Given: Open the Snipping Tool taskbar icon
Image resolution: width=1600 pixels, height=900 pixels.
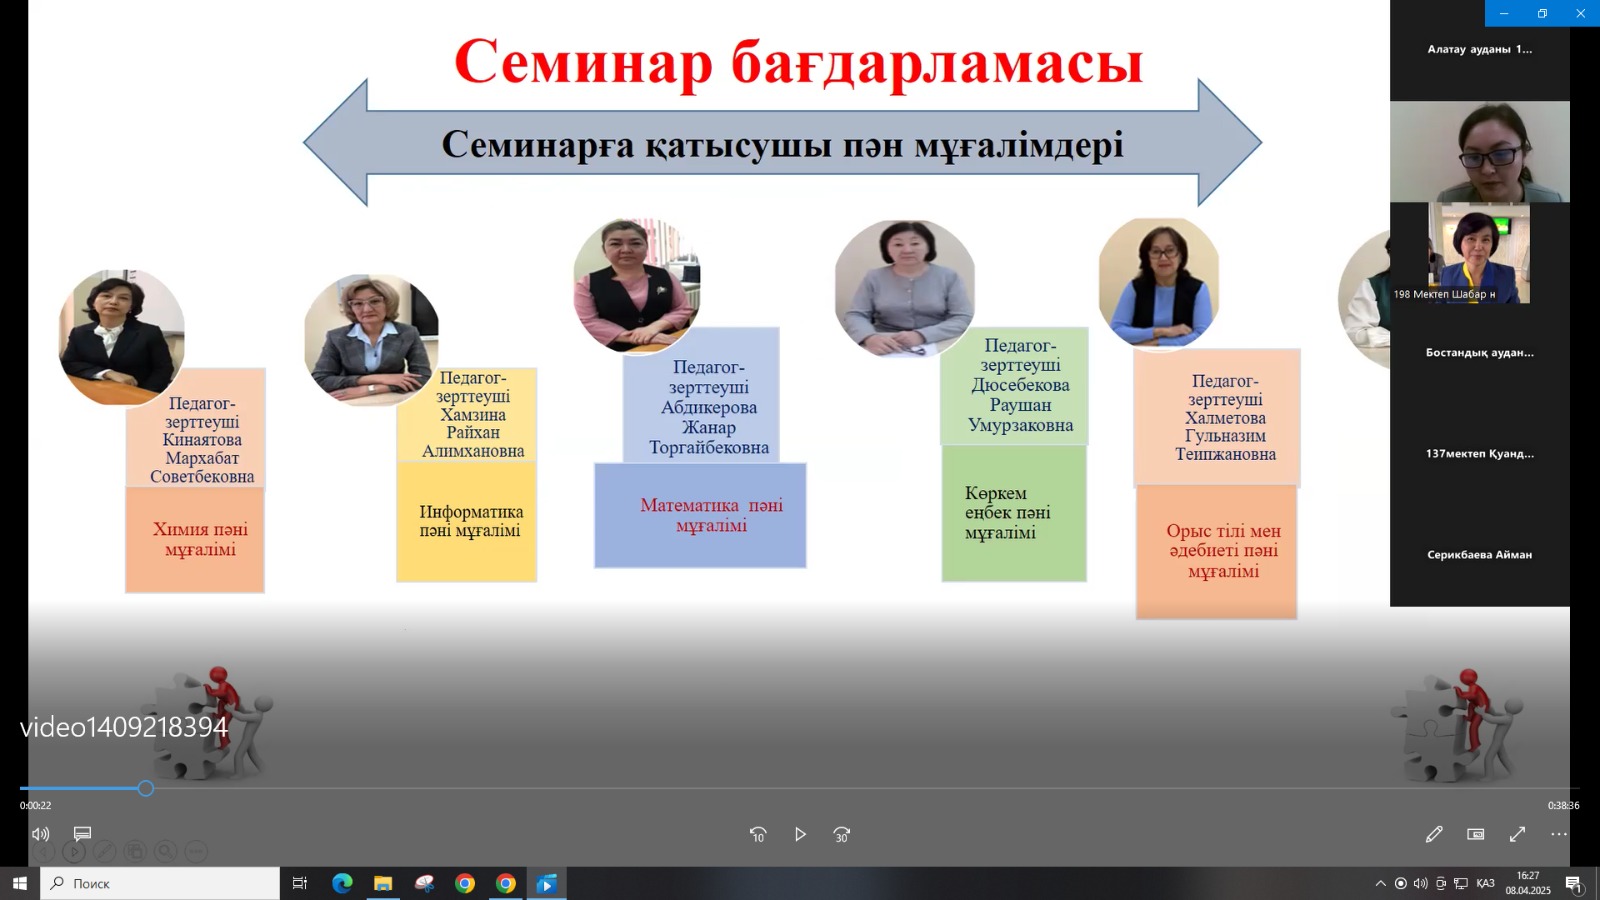Looking at the screenshot, I should (x=424, y=884).
